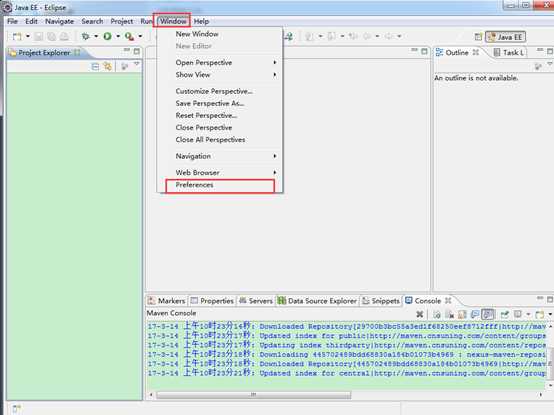Image resolution: width=554 pixels, height=415 pixels.
Task: Open dropdown arrow next to Run icon
Action: pyautogui.click(x=118, y=36)
